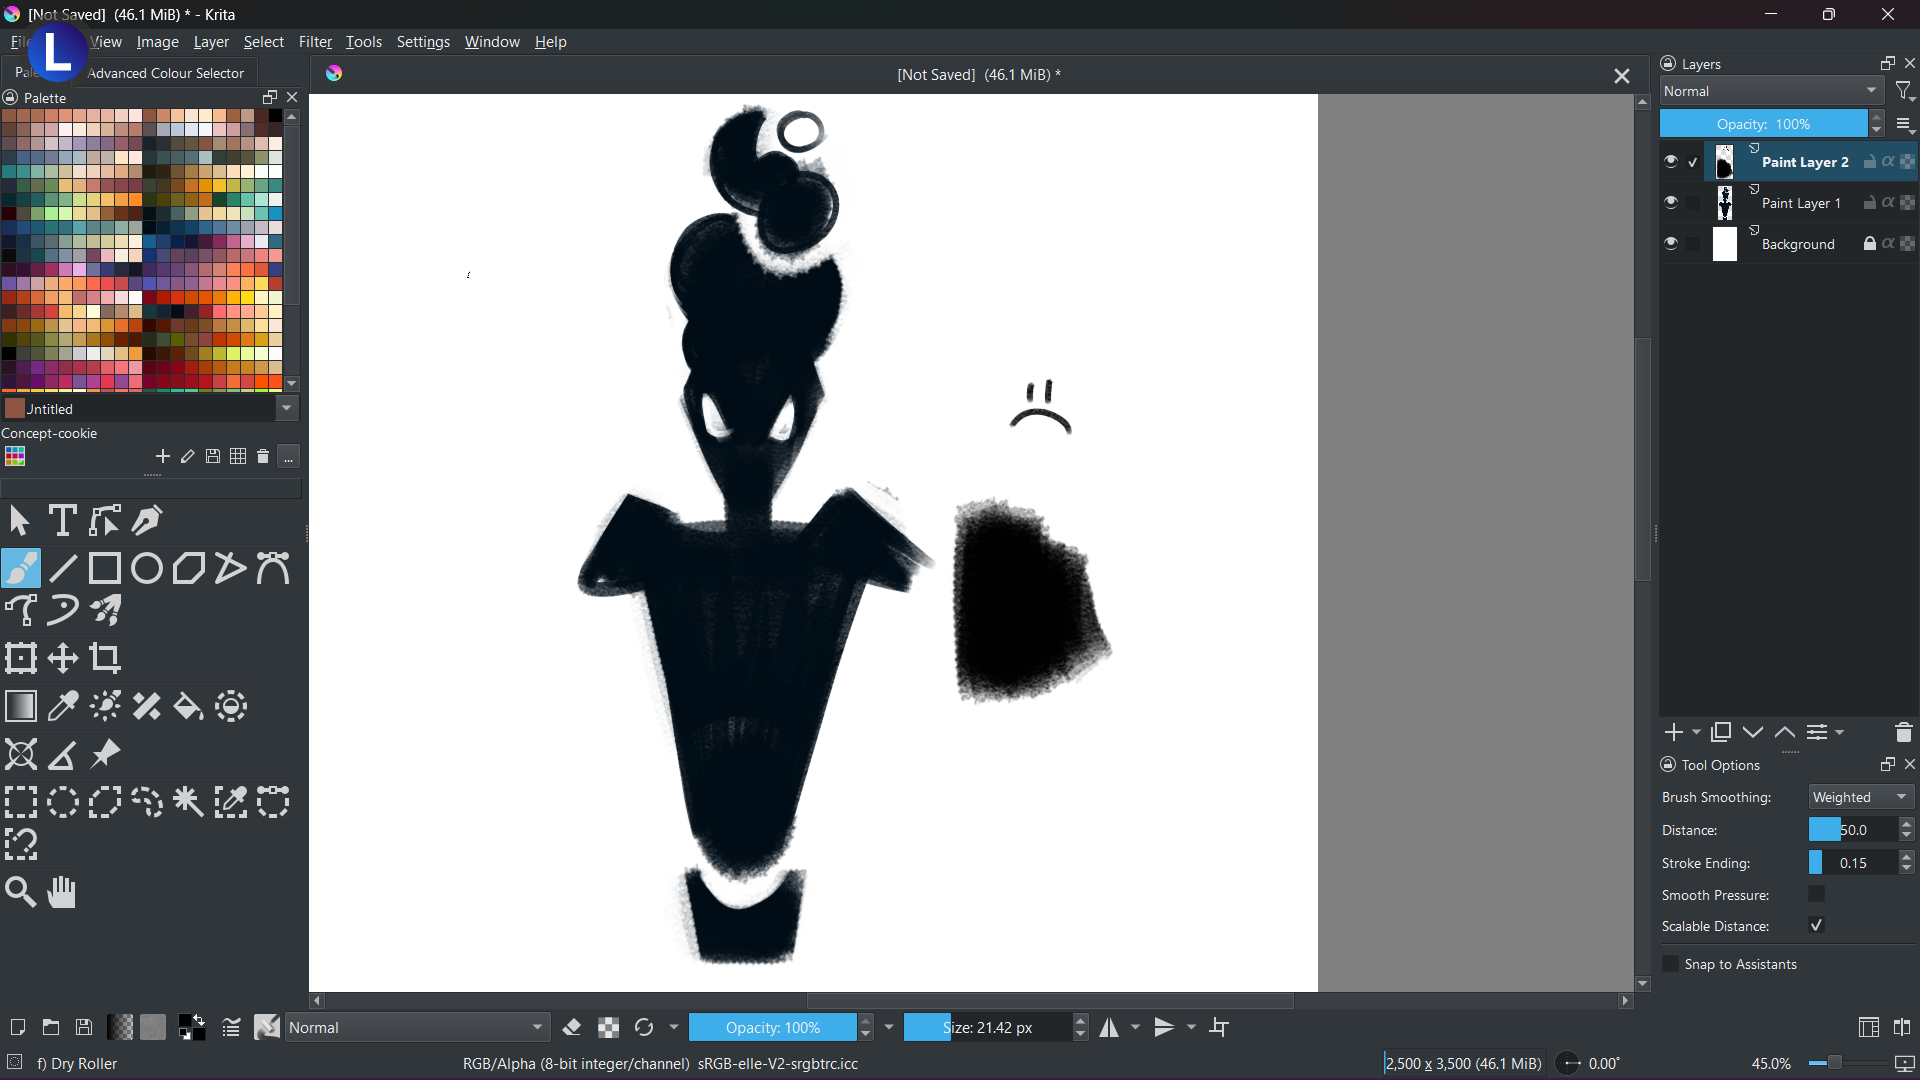This screenshot has height=1080, width=1920.
Task: Enable Smooth Pressure checkbox
Action: click(x=1817, y=895)
